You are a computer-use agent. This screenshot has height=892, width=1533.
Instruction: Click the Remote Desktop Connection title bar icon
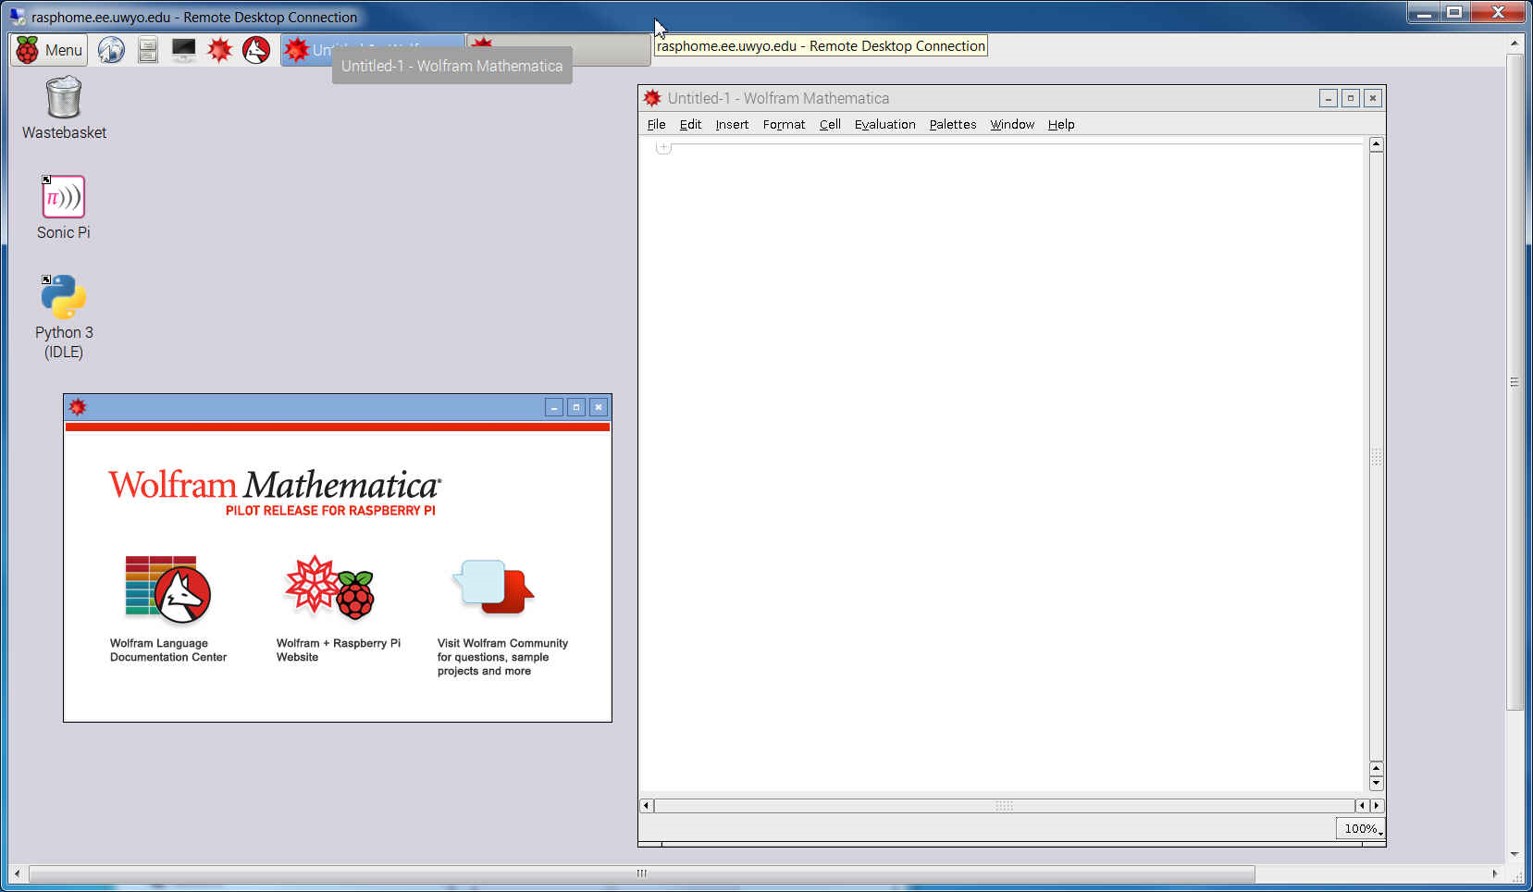17,17
